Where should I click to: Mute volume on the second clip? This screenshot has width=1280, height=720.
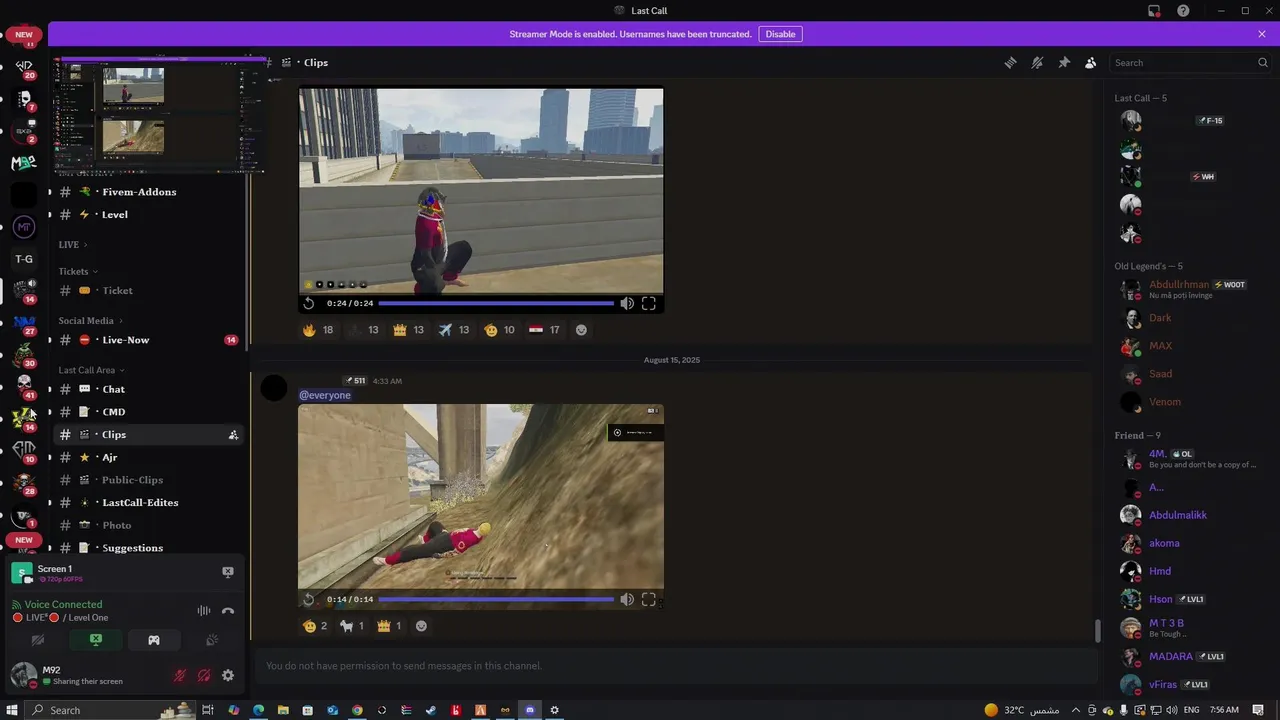coord(627,599)
